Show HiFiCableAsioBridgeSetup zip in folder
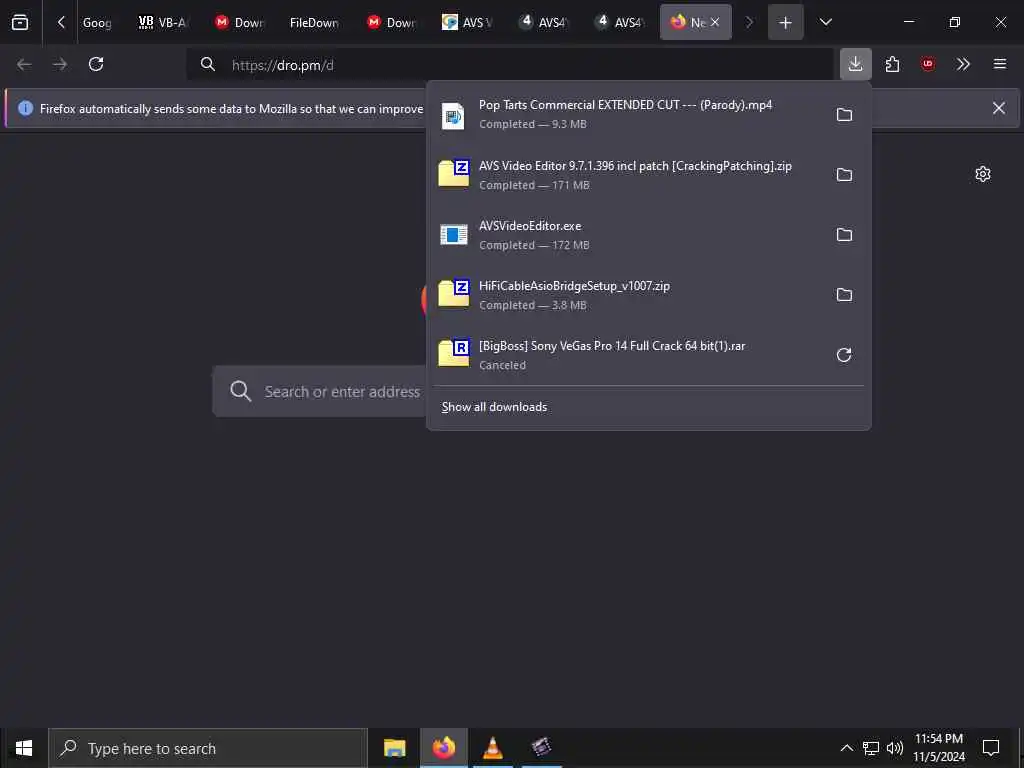Screen dimensions: 1024x768 tap(844, 295)
